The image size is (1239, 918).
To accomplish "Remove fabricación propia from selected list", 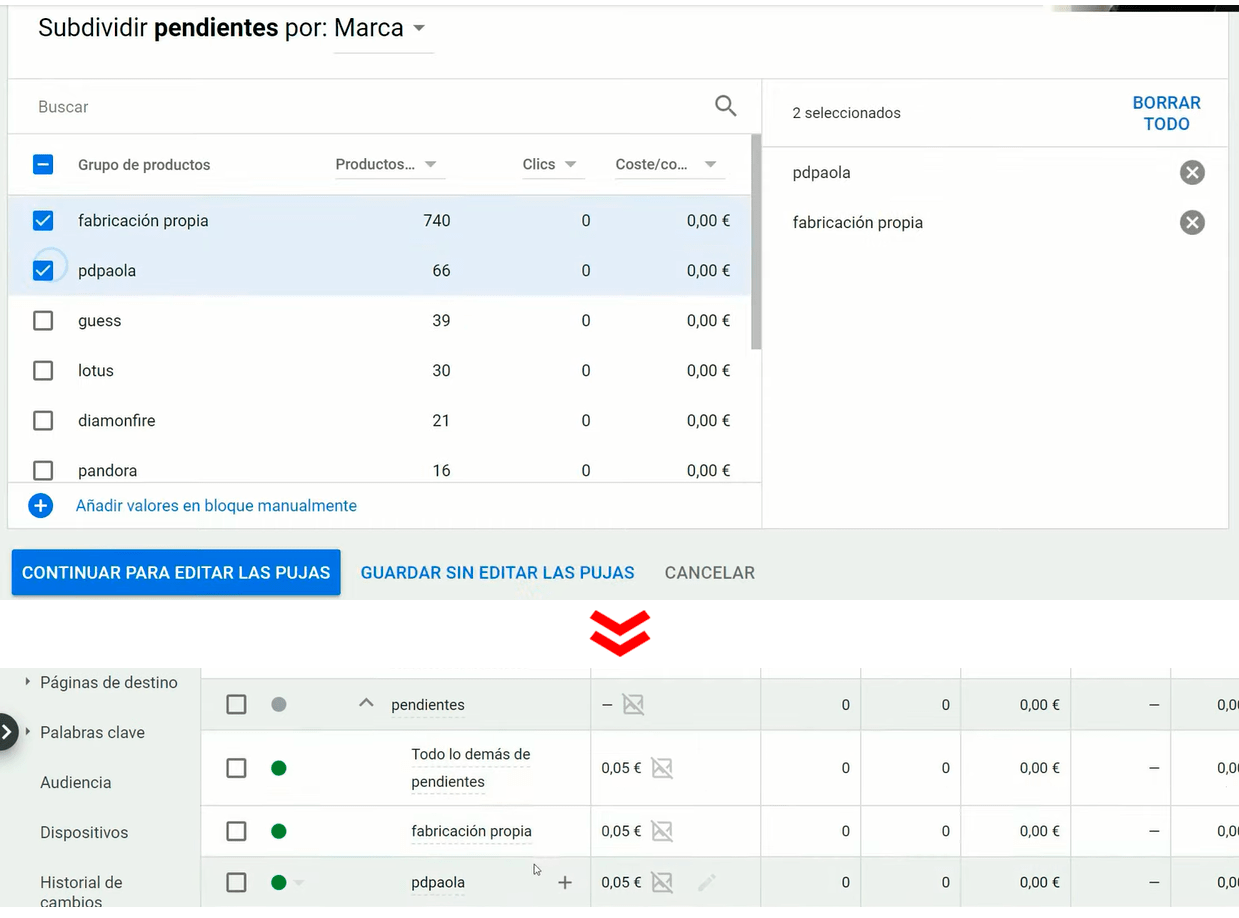I will (x=1191, y=223).
